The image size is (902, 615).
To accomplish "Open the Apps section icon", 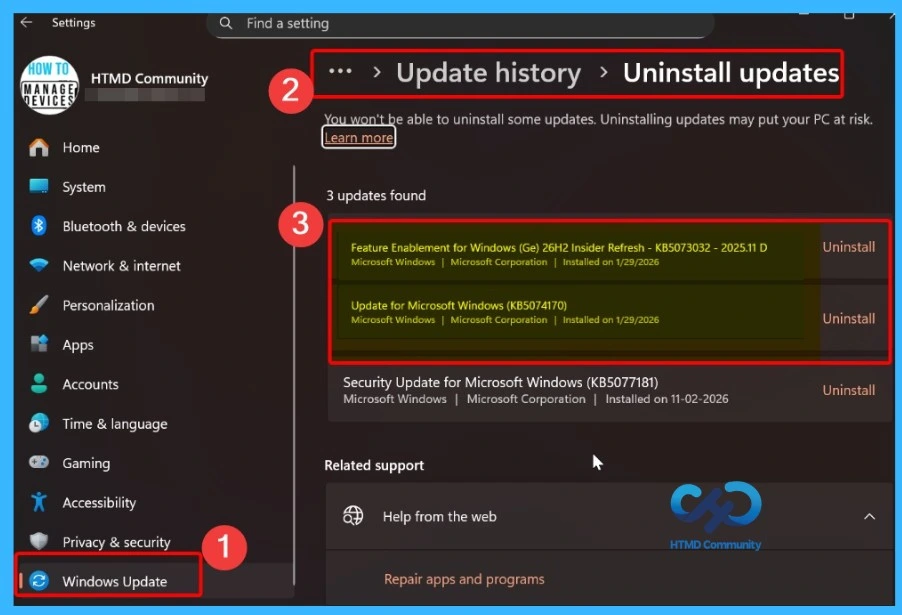I will pos(39,344).
